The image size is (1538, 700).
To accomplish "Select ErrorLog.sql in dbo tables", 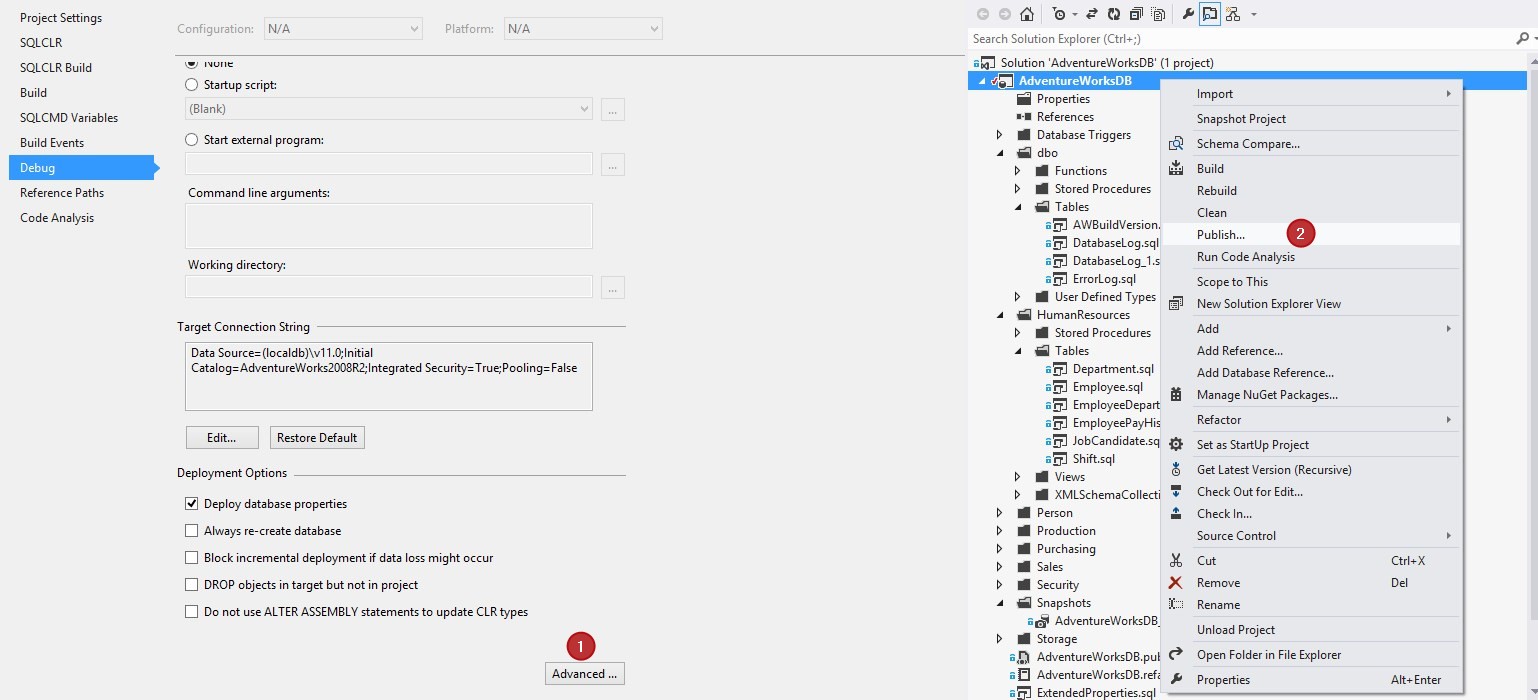I will (1104, 279).
